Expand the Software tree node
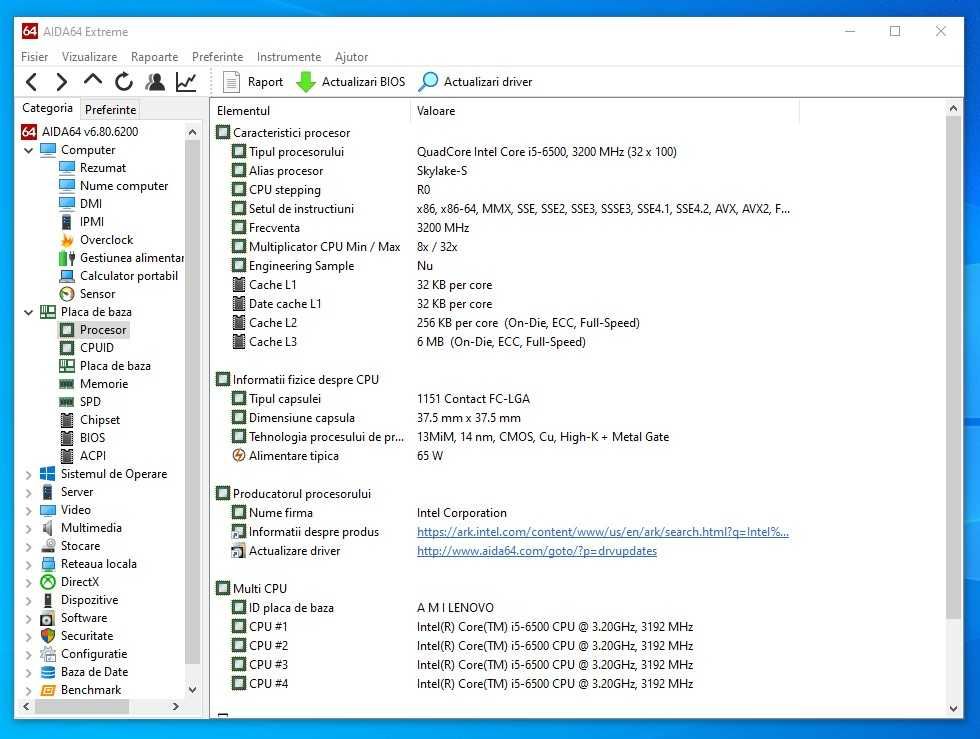 click(28, 618)
